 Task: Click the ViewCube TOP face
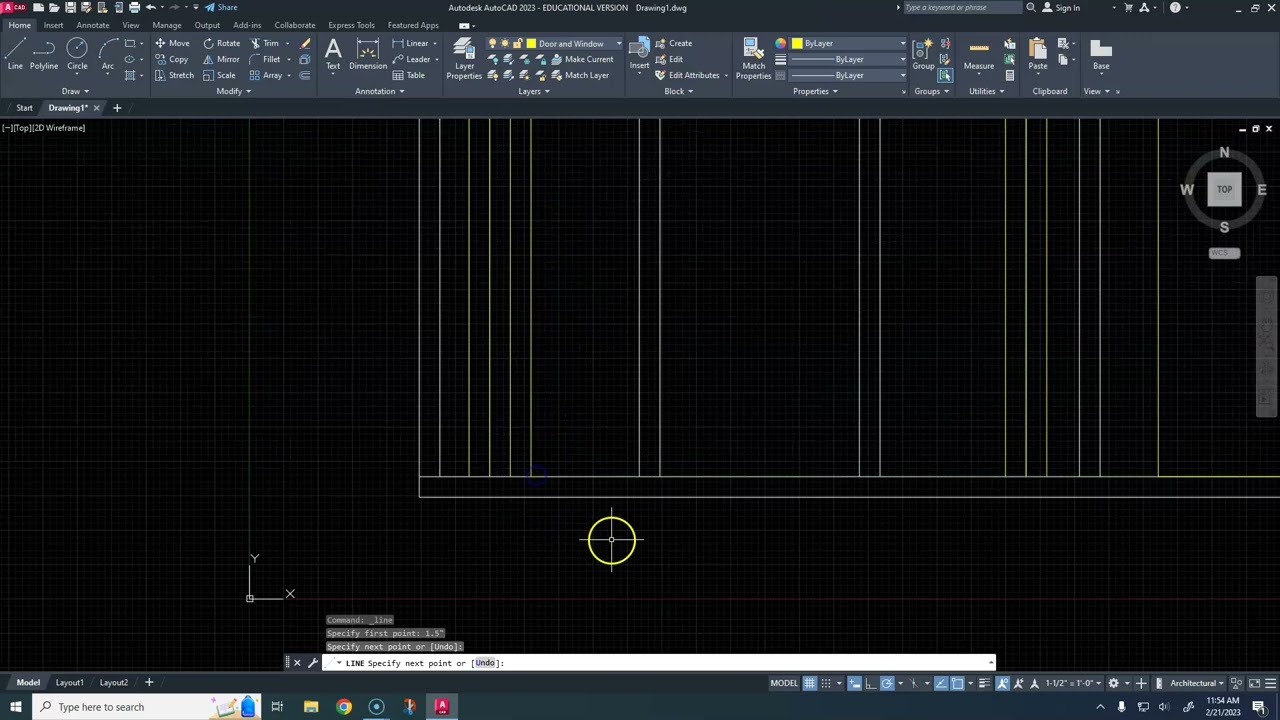pos(1224,189)
